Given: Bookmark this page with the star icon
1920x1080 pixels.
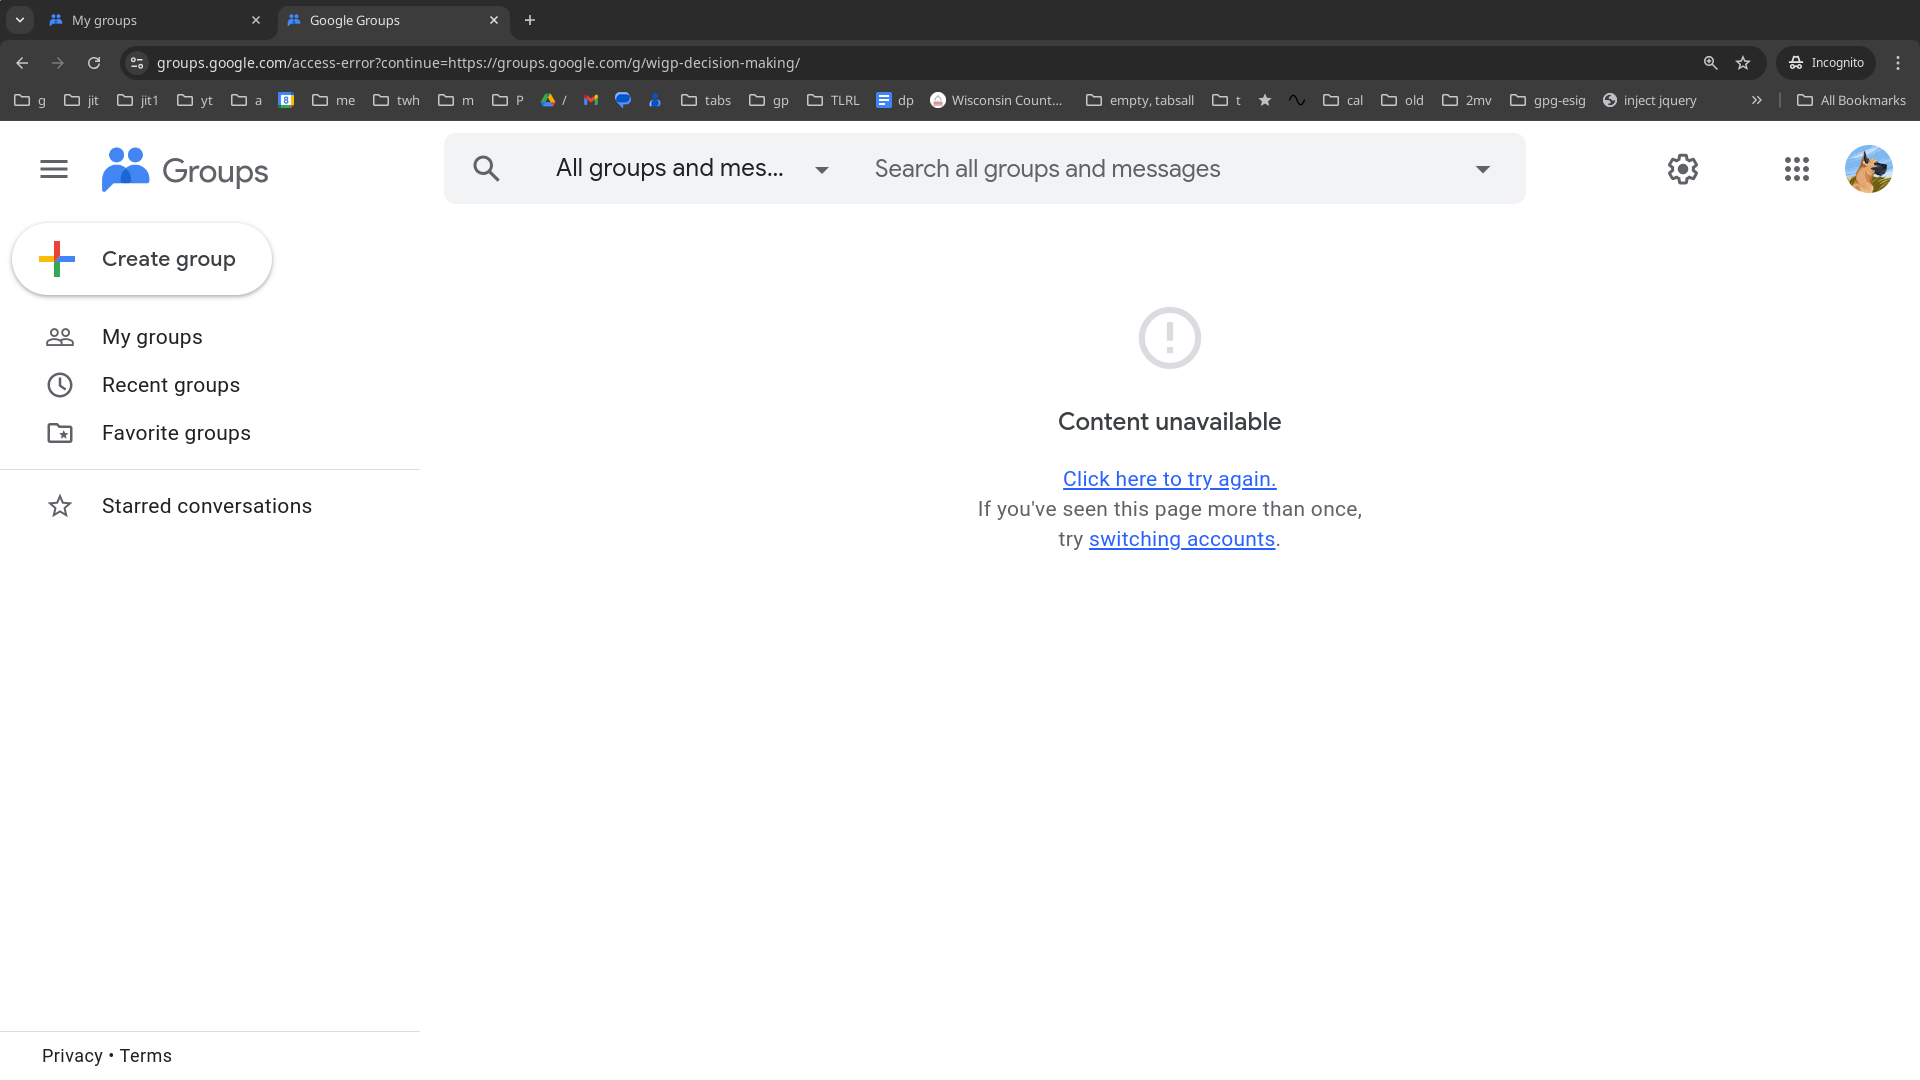Looking at the screenshot, I should click(x=1743, y=63).
